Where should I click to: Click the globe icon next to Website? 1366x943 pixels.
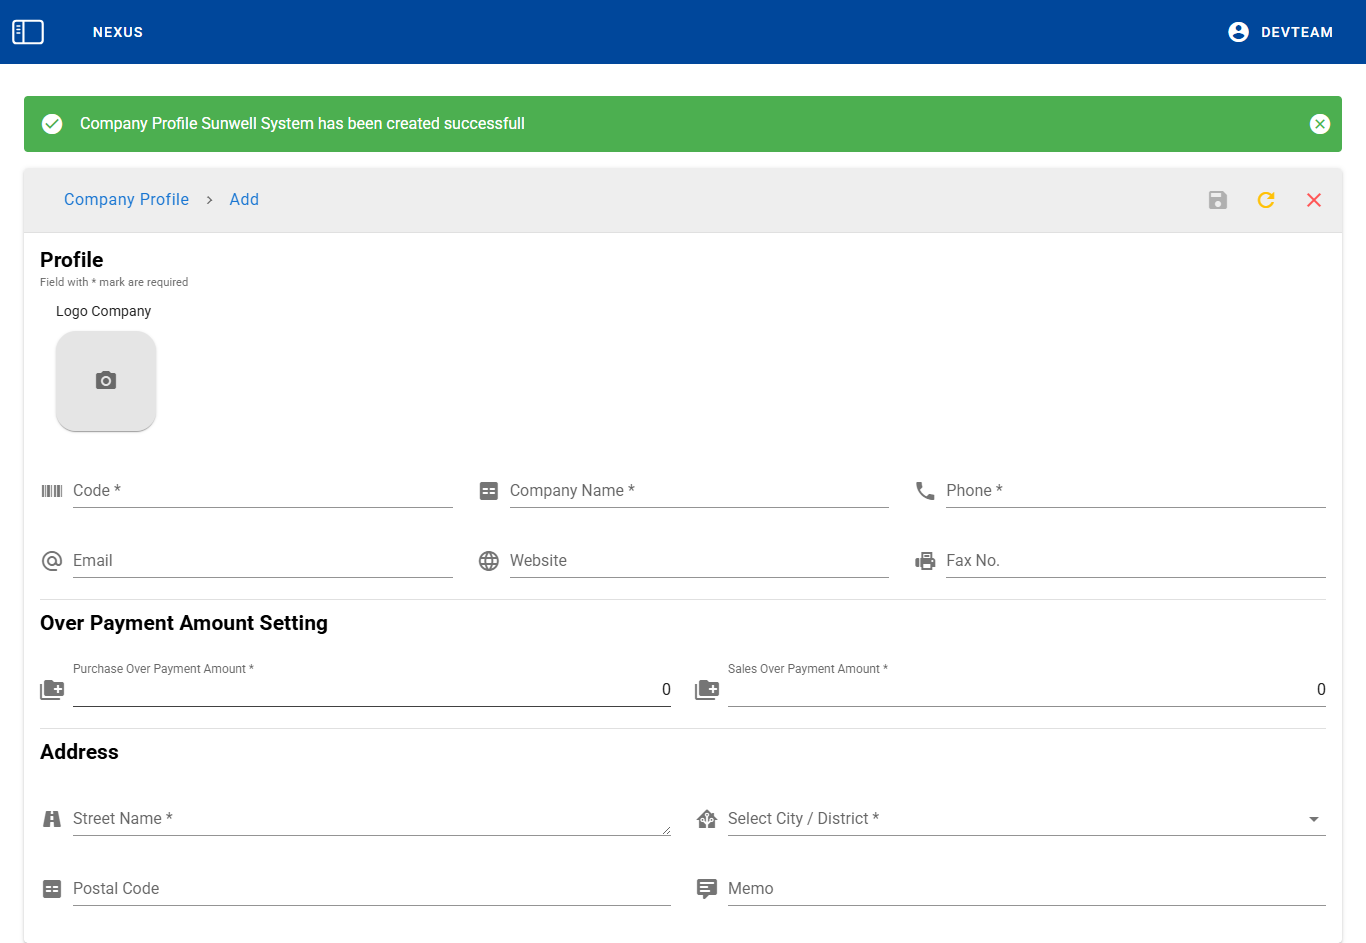488,561
